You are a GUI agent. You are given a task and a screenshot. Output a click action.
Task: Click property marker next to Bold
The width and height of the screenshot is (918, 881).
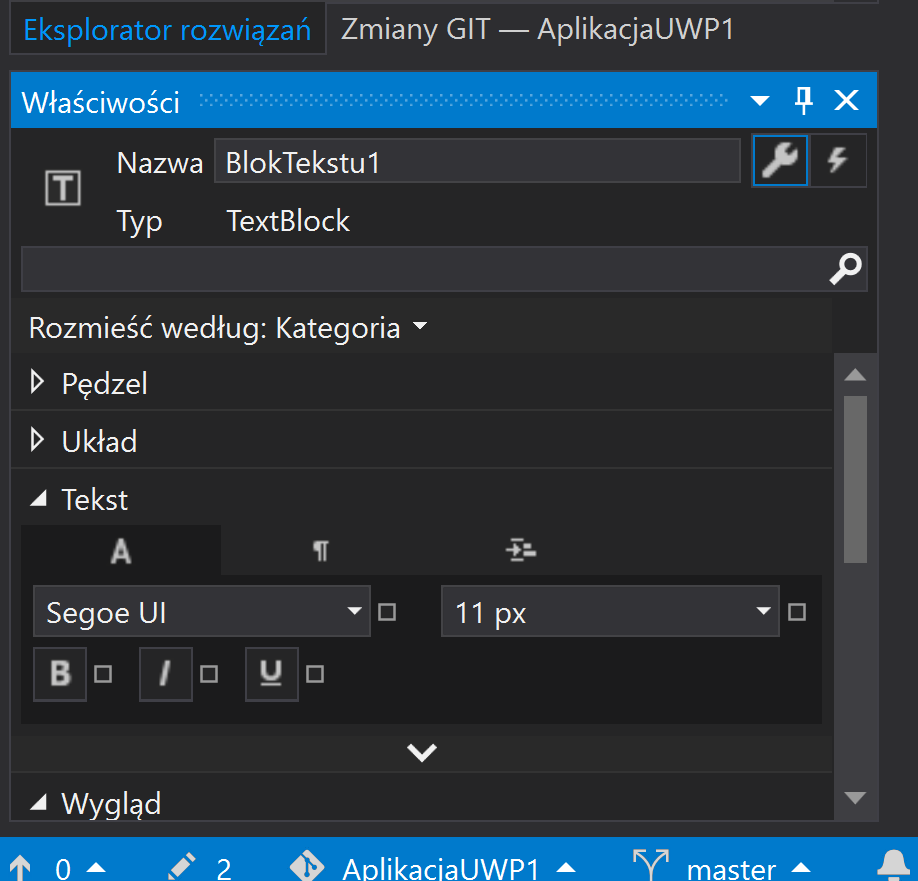pyautogui.click(x=103, y=674)
